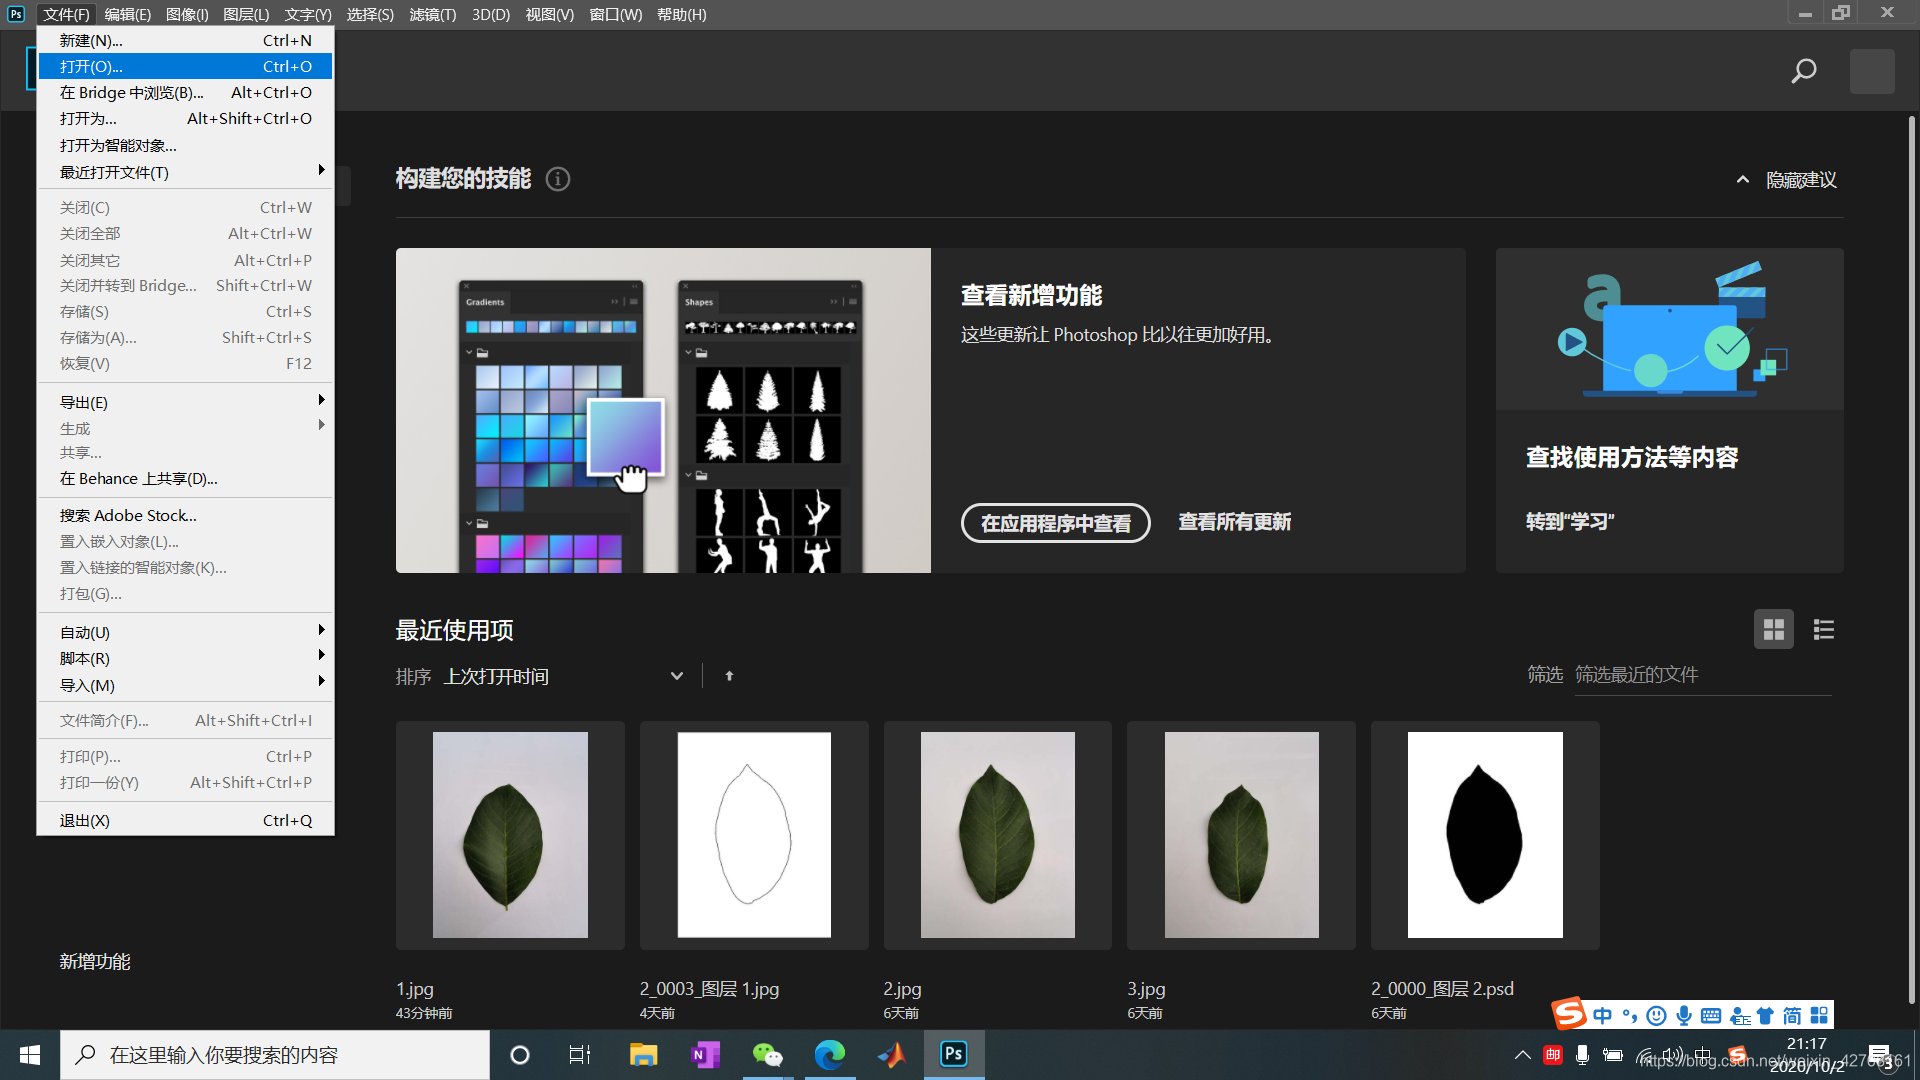Open the 滤镜(T) menu

tap(433, 14)
